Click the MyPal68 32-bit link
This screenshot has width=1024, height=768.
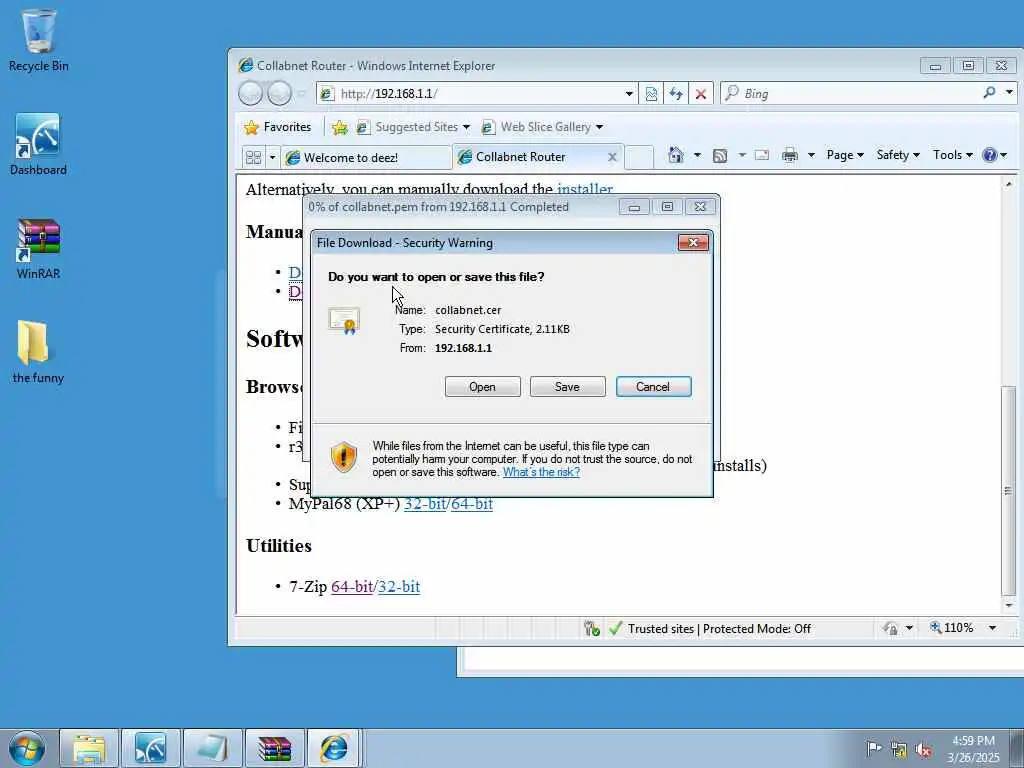pyautogui.click(x=424, y=504)
